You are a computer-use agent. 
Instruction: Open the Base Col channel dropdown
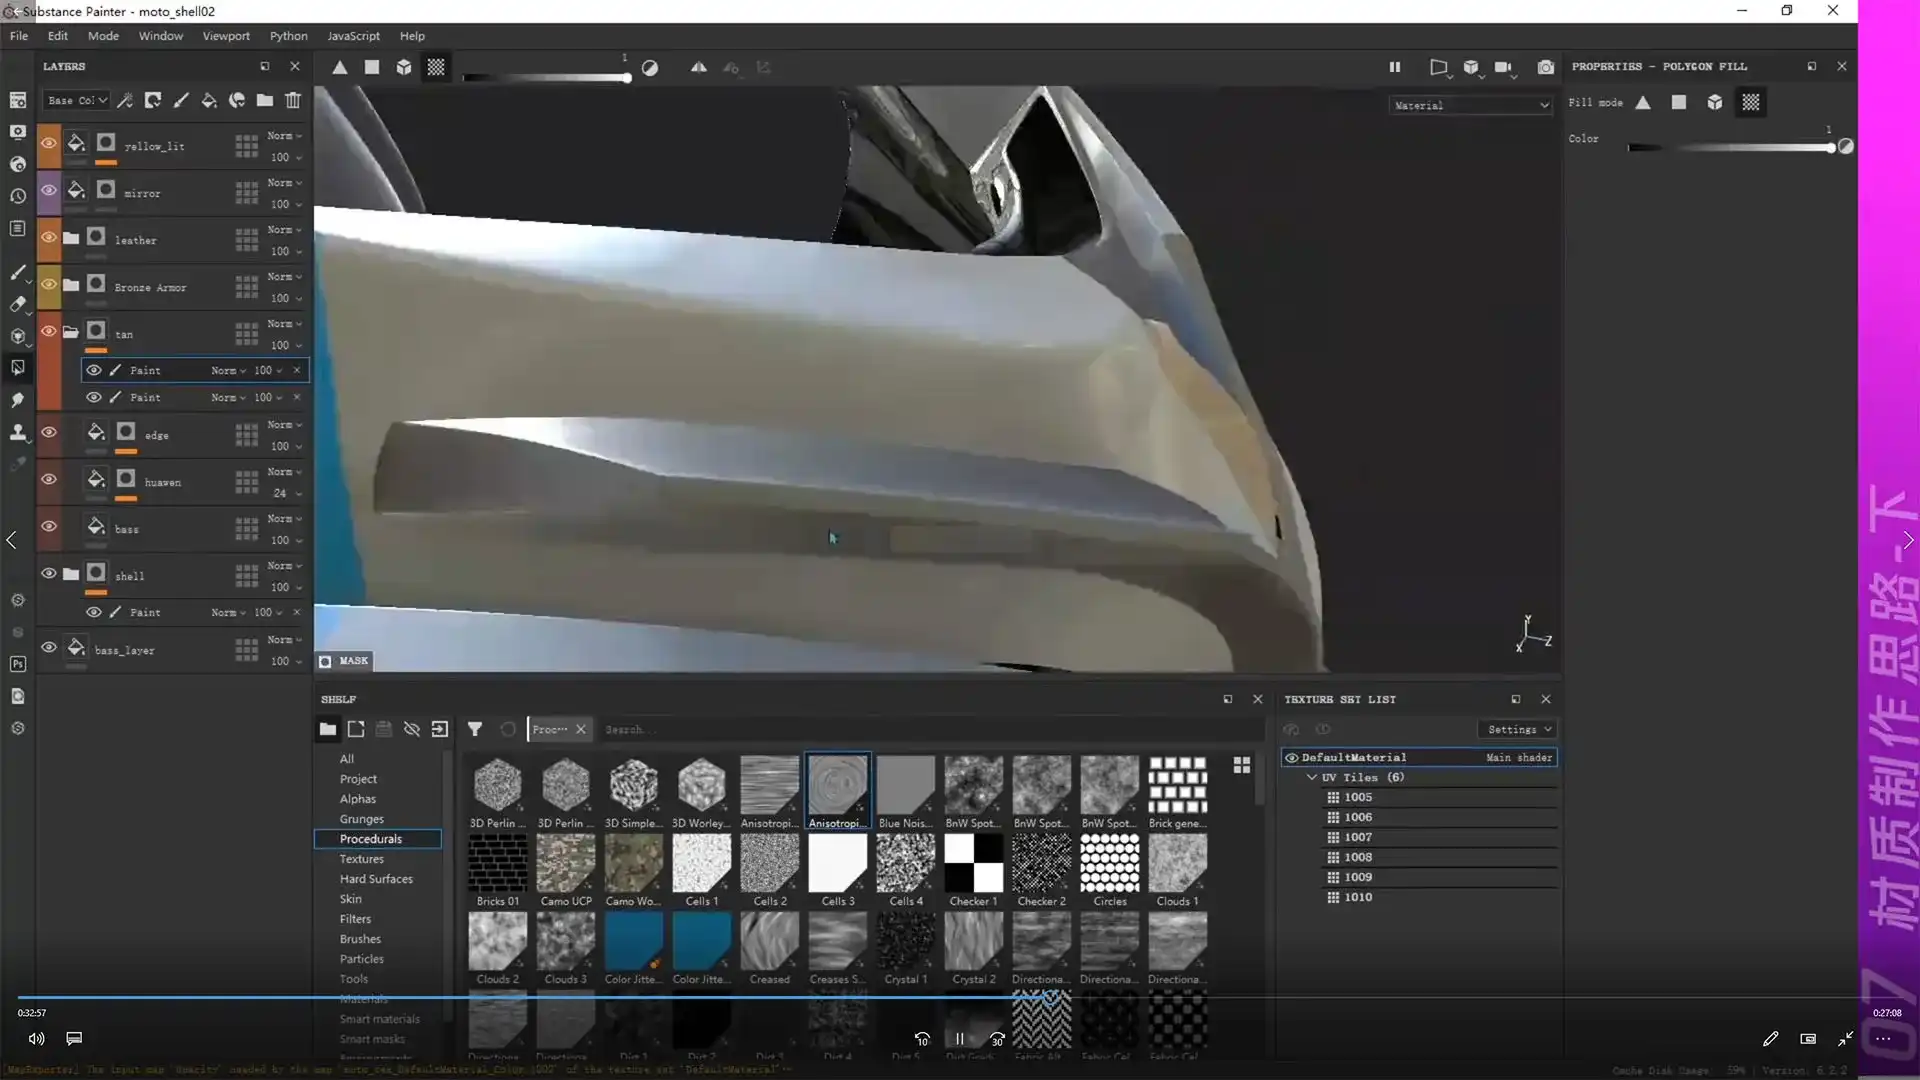tap(76, 100)
